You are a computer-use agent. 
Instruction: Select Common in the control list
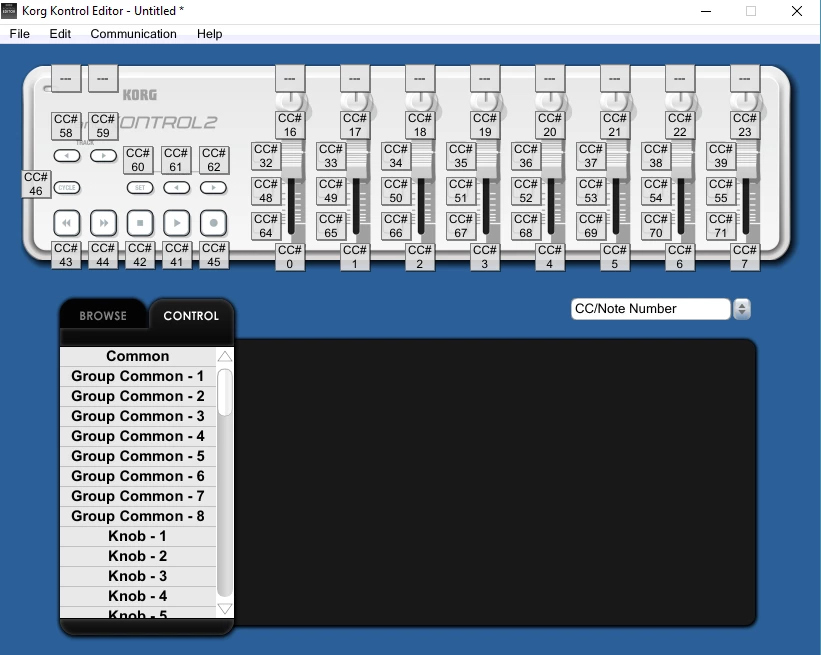[138, 356]
